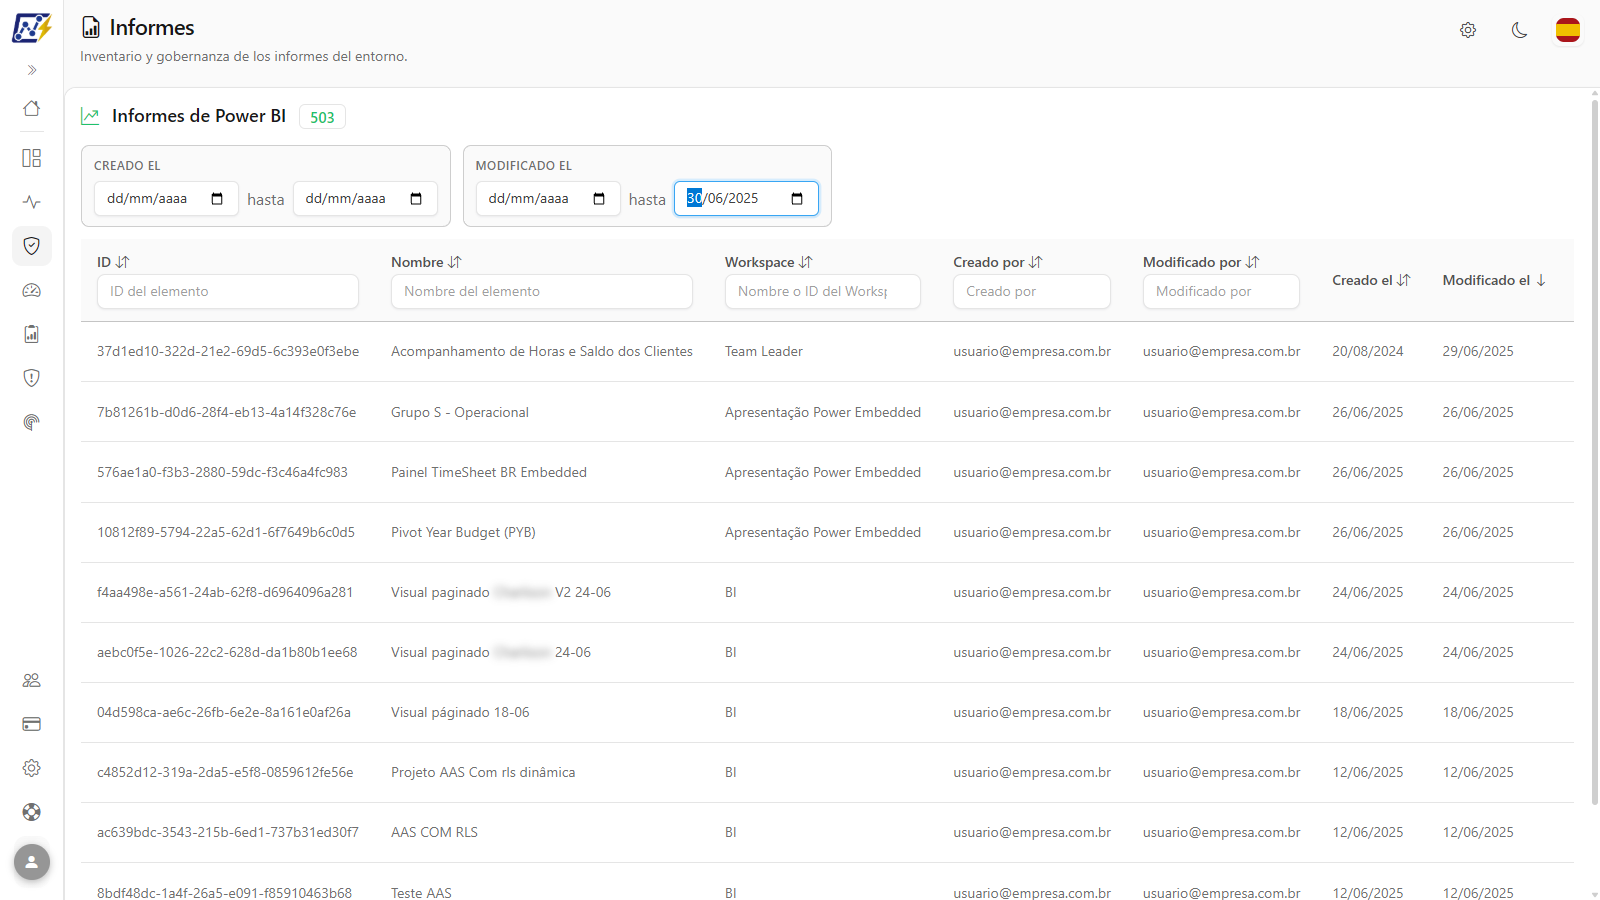Open the lifebuoy support icon
1600x900 pixels.
click(x=32, y=812)
